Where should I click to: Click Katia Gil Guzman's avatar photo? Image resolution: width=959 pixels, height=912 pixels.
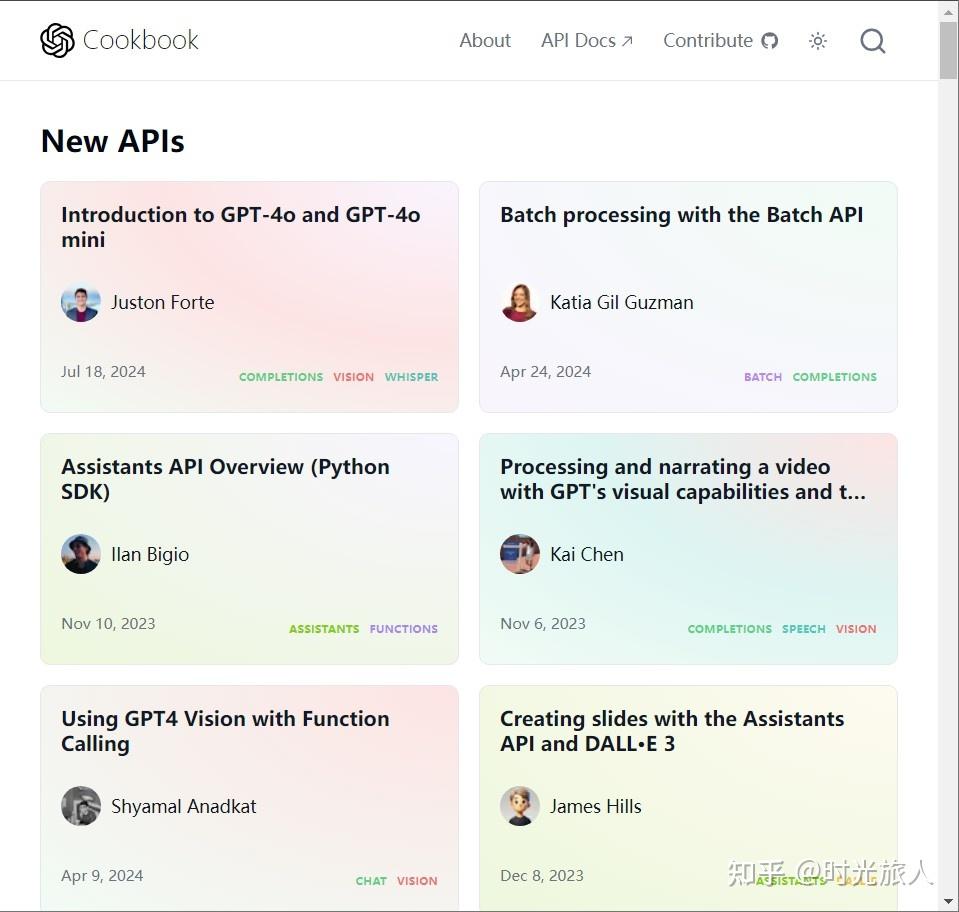[519, 302]
